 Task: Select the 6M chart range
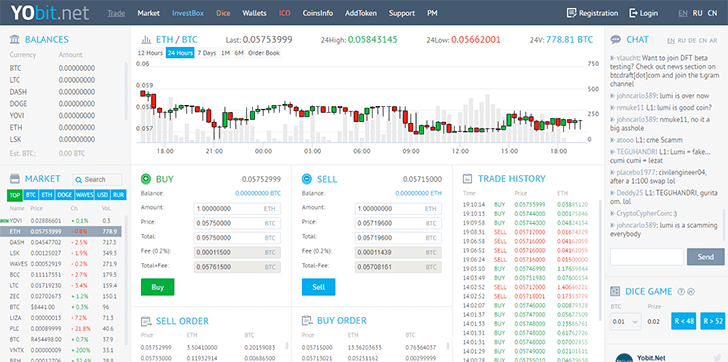coord(239,53)
